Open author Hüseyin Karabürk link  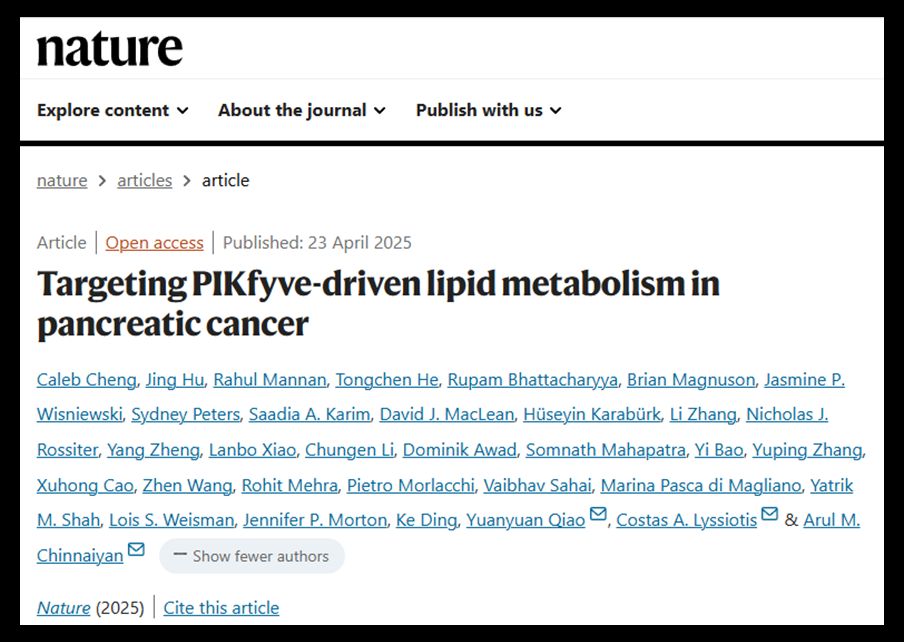pyautogui.click(x=592, y=414)
